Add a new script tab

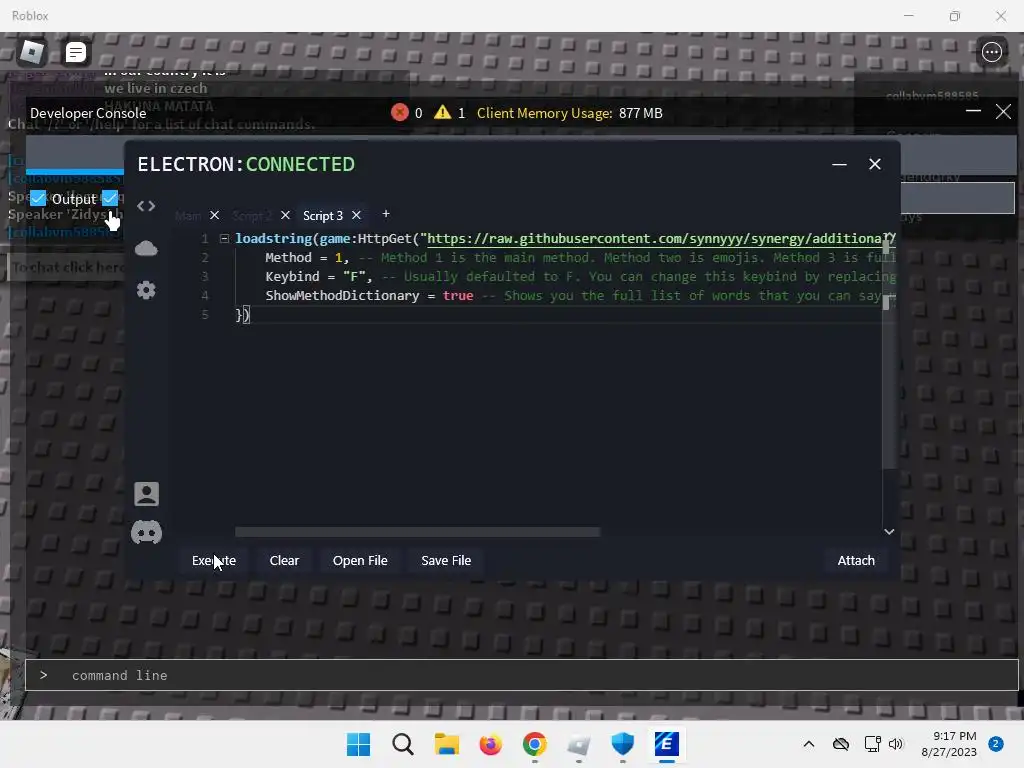386,214
